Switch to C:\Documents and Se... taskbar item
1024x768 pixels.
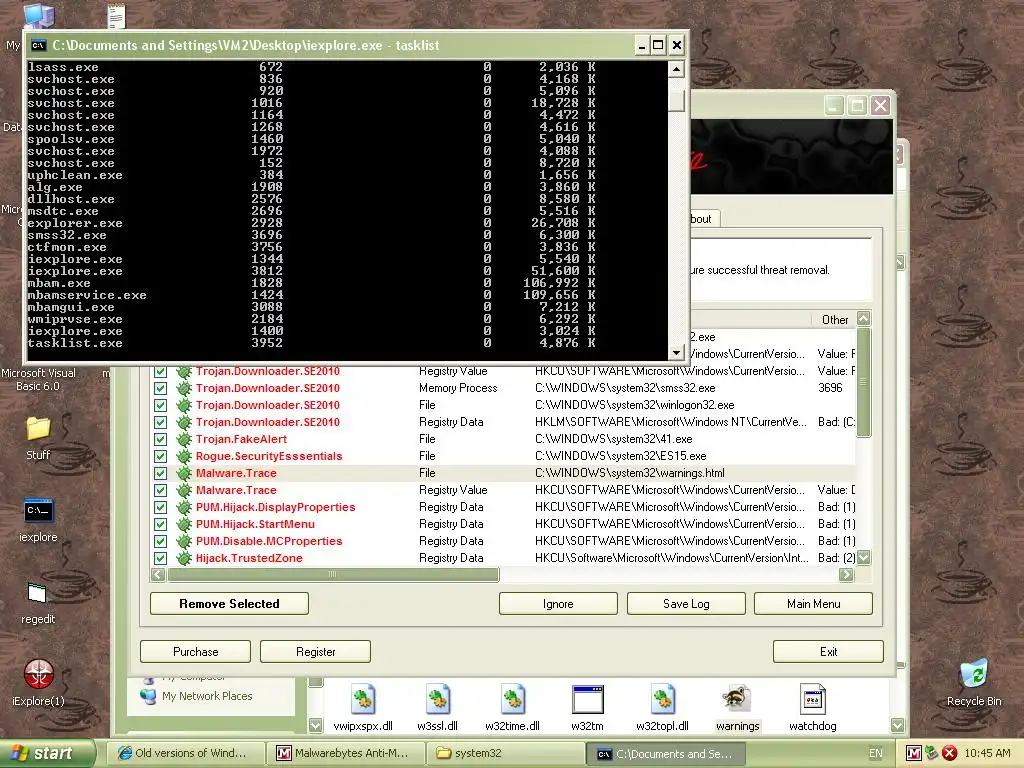pos(666,753)
